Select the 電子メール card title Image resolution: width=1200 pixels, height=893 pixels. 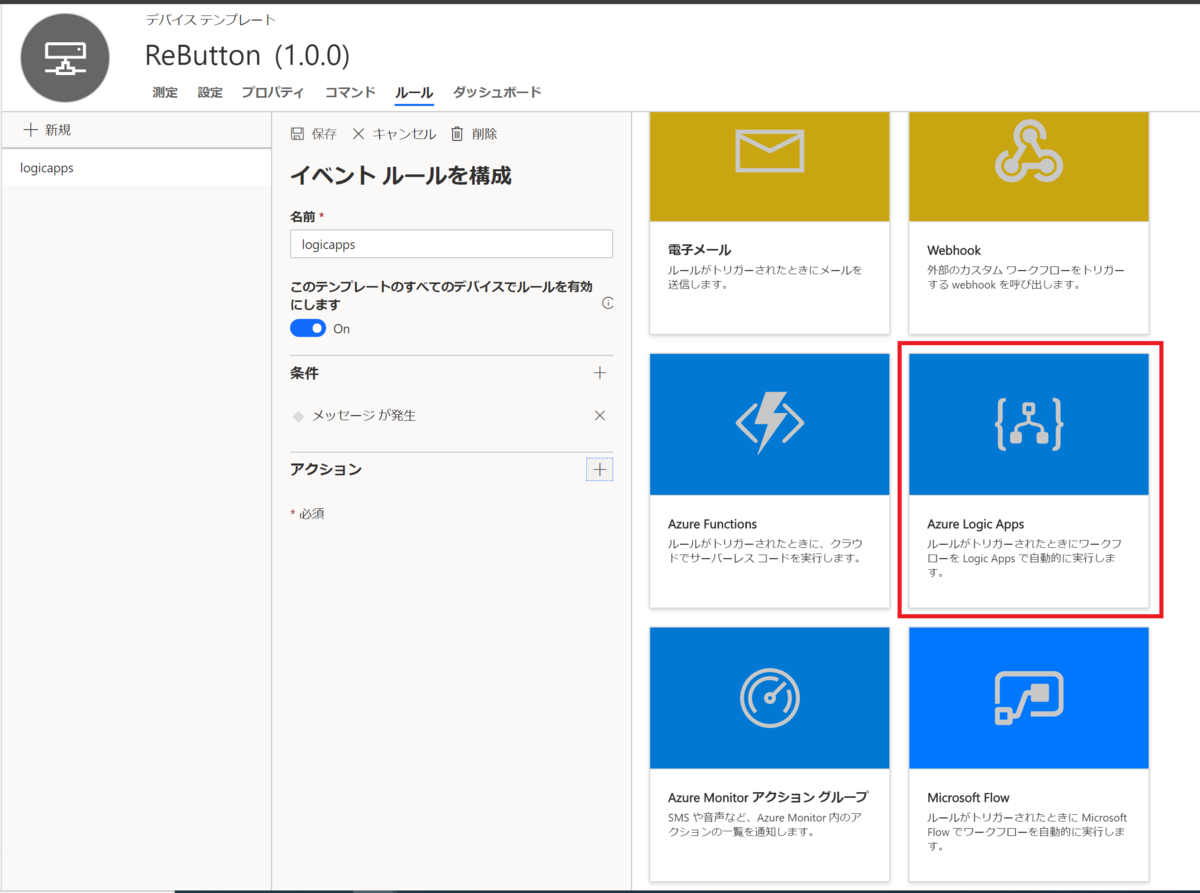click(x=699, y=250)
